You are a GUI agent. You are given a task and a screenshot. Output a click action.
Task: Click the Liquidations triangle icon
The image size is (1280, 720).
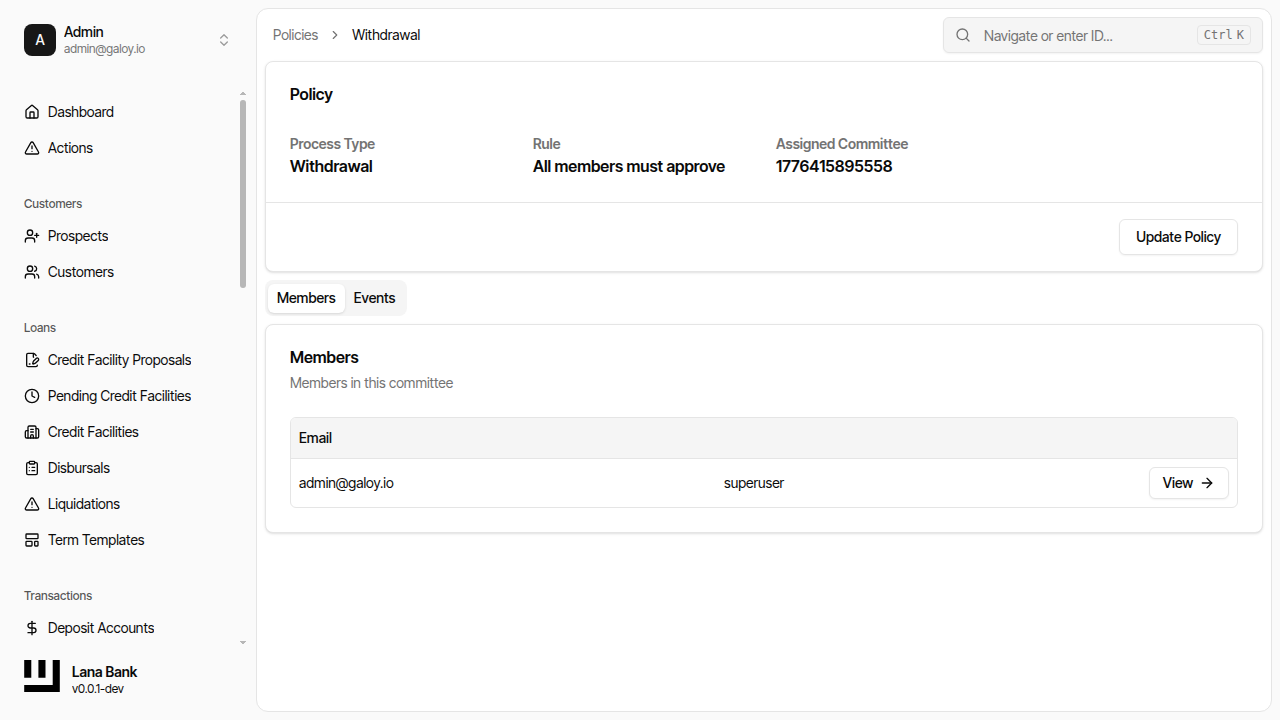[x=32, y=504]
